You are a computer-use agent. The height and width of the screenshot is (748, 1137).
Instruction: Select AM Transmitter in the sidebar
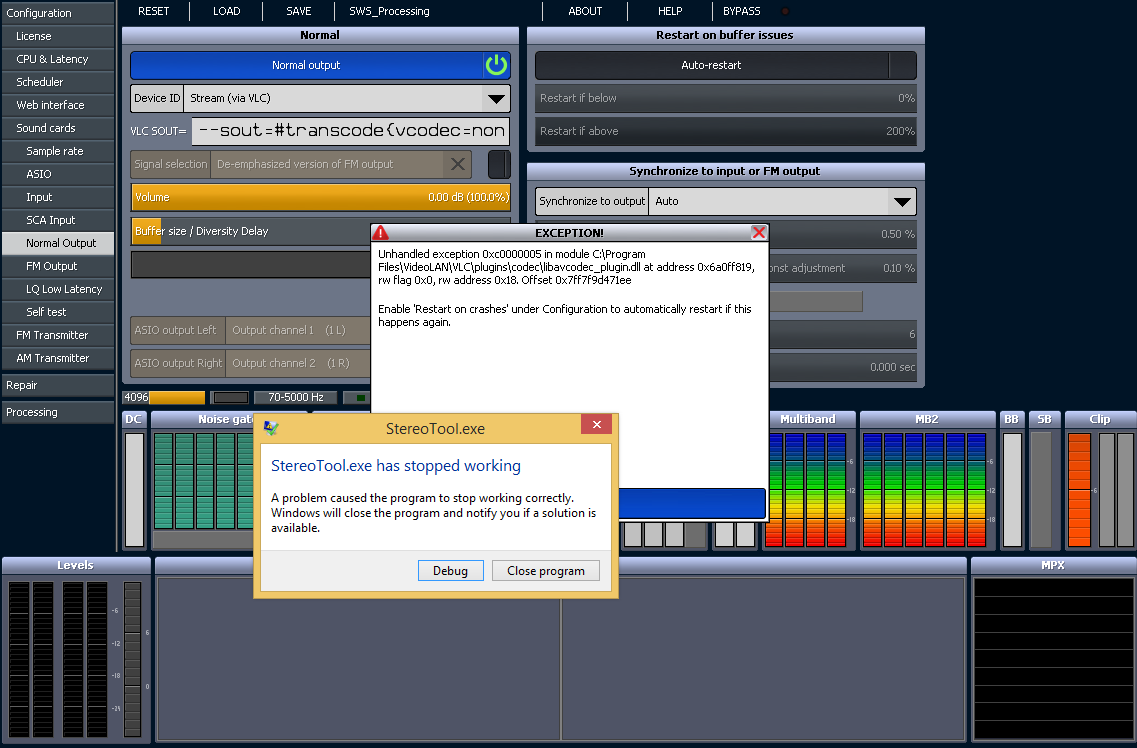(57, 358)
